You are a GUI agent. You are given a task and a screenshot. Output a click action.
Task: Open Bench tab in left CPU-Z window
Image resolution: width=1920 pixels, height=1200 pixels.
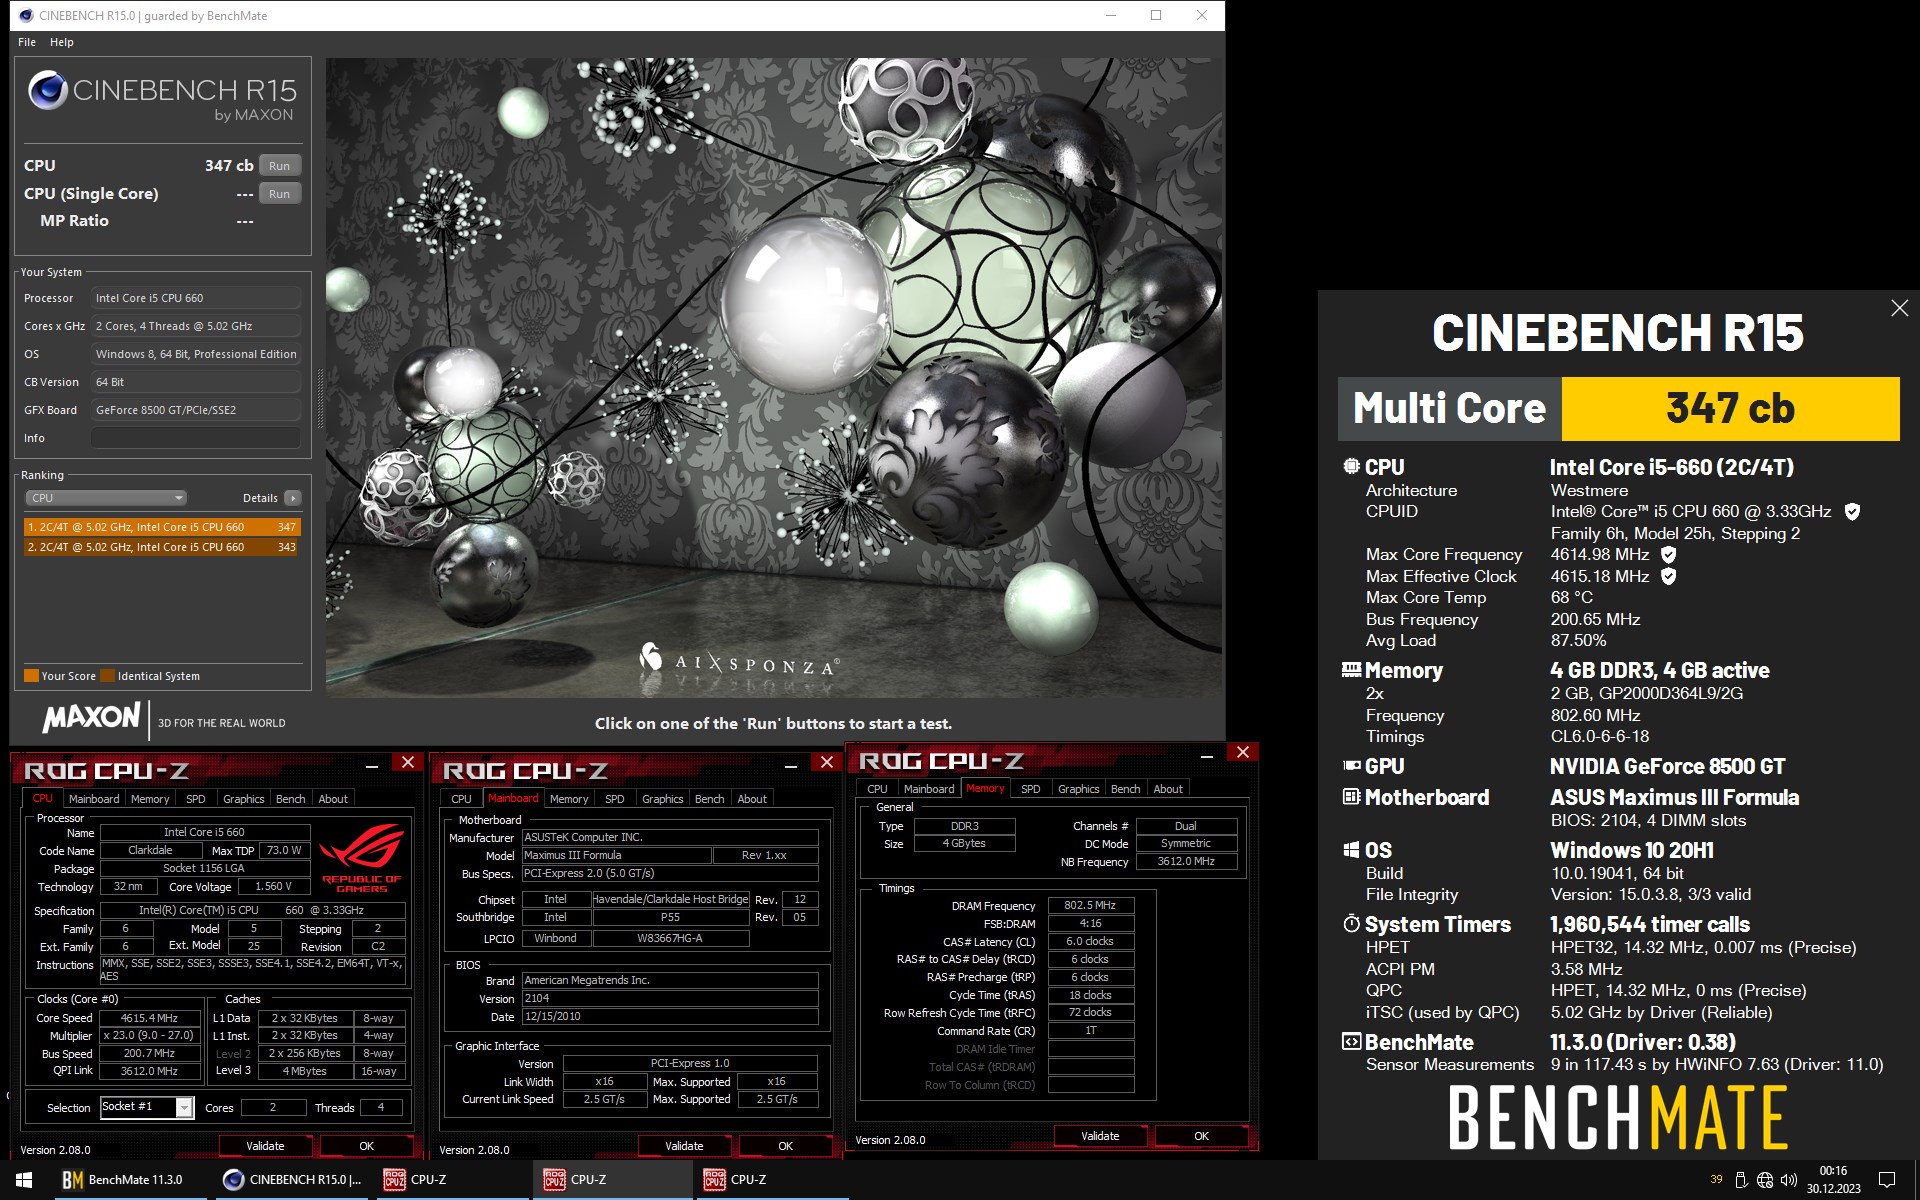click(x=291, y=799)
